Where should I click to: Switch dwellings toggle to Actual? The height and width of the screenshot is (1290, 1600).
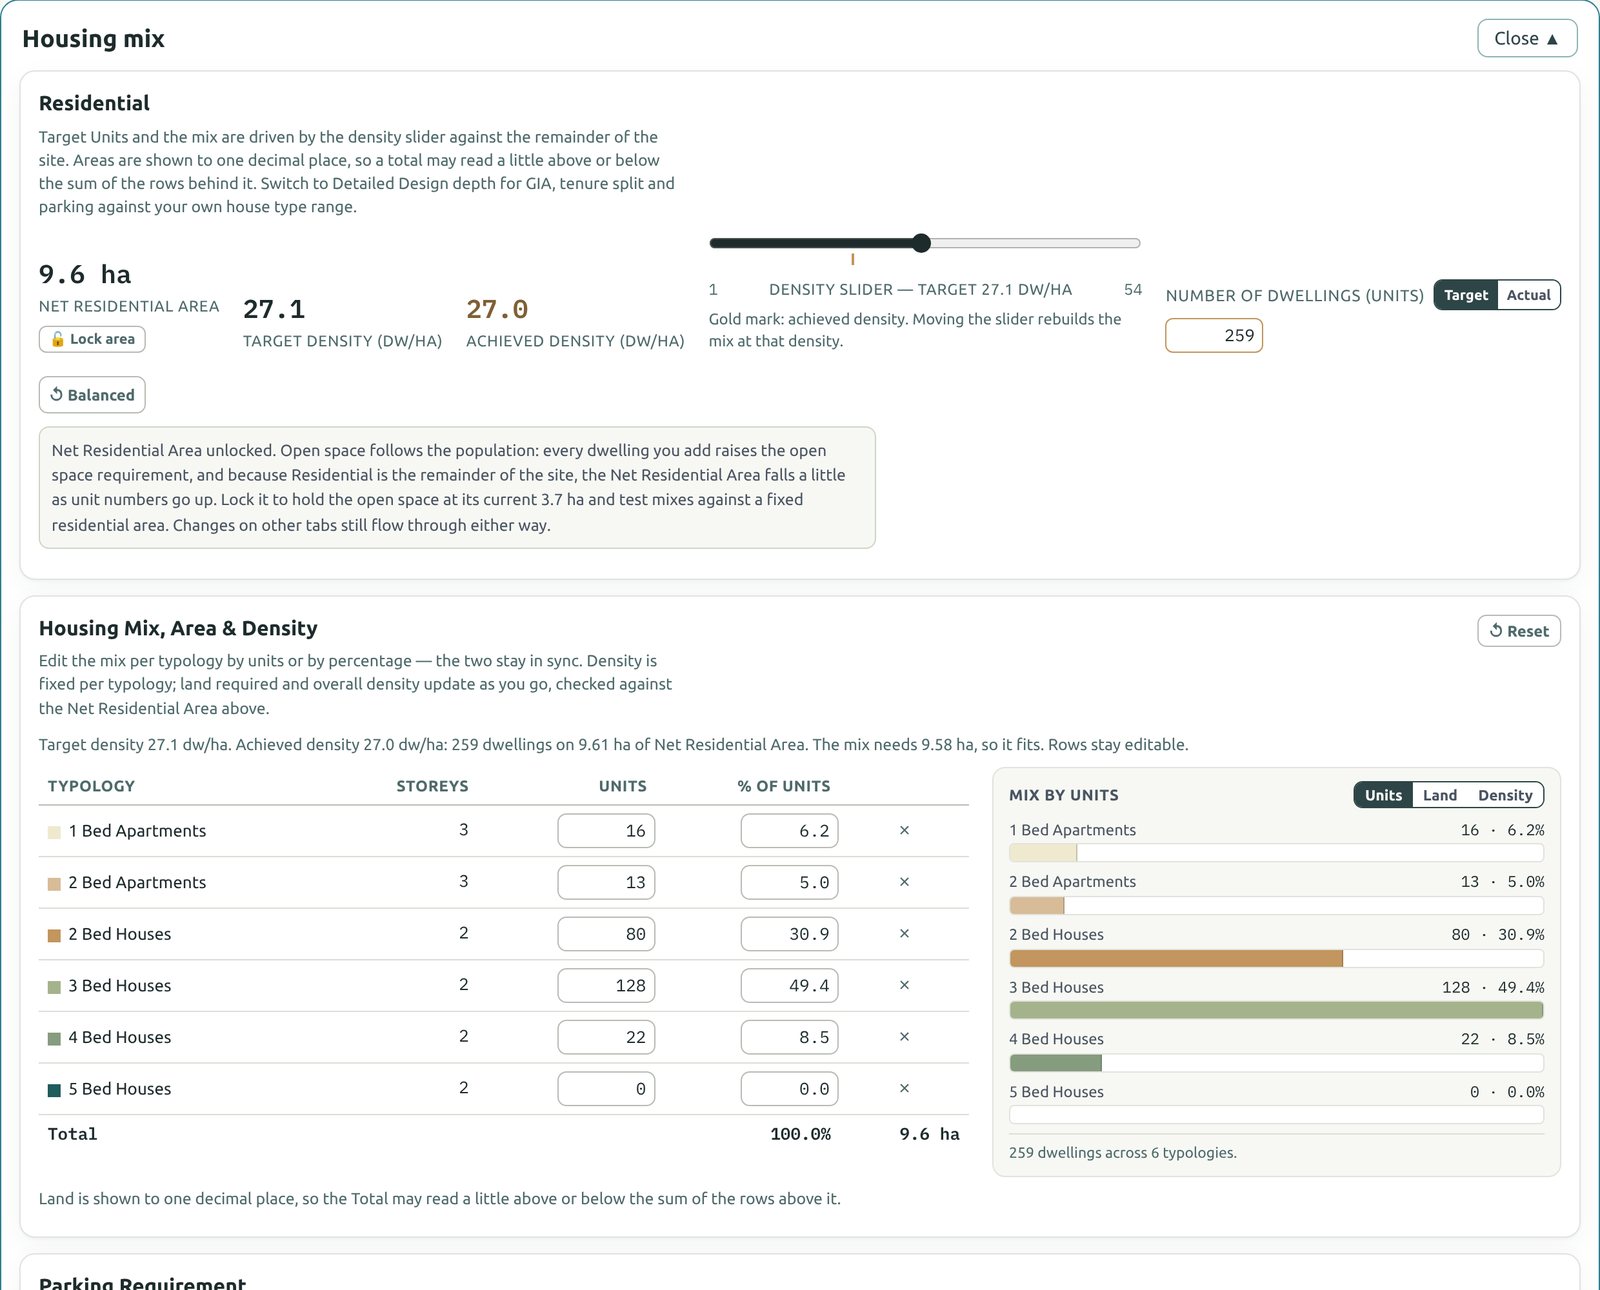coord(1528,295)
